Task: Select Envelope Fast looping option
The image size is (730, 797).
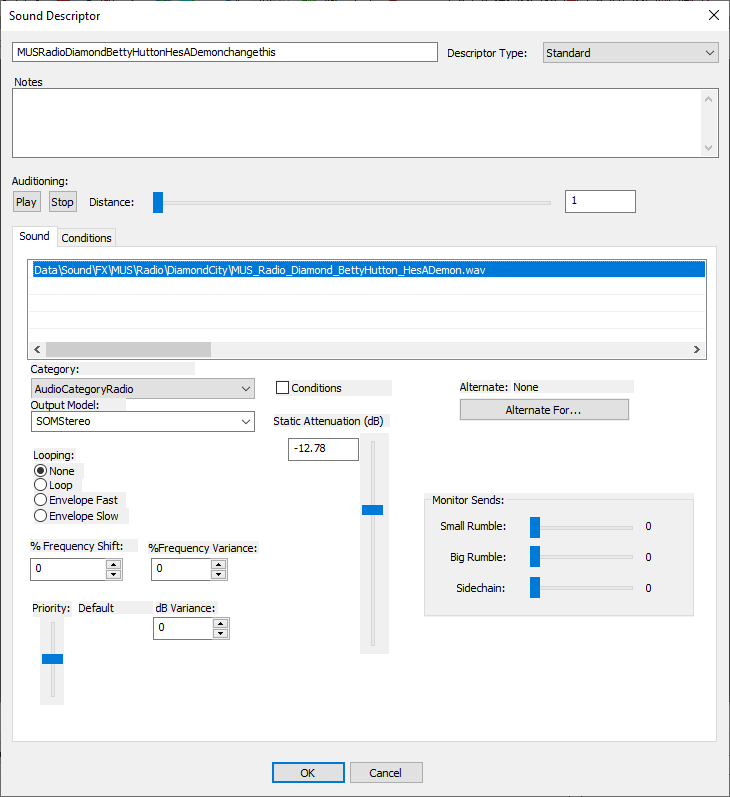Action: [41, 500]
